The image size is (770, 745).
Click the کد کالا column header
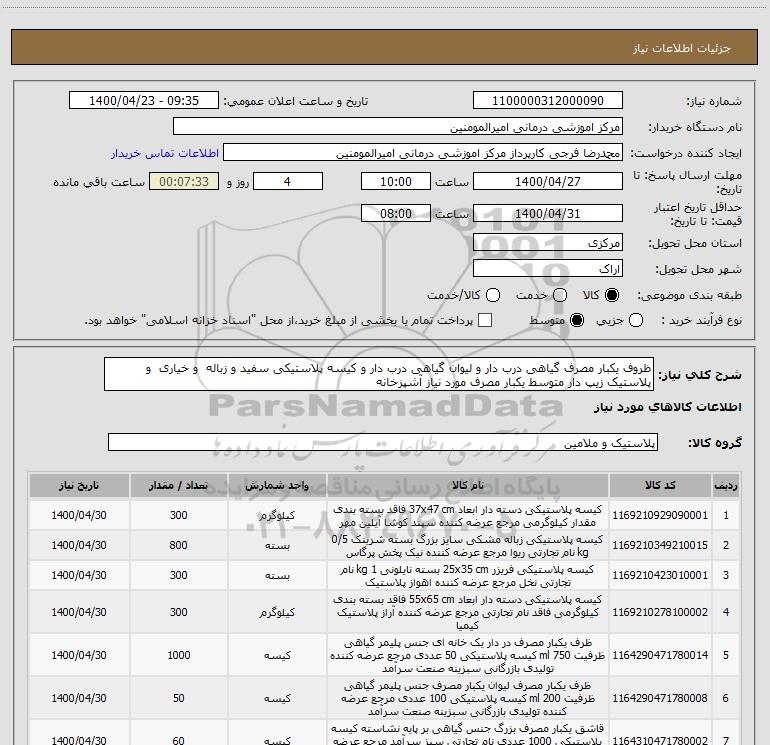[660, 486]
